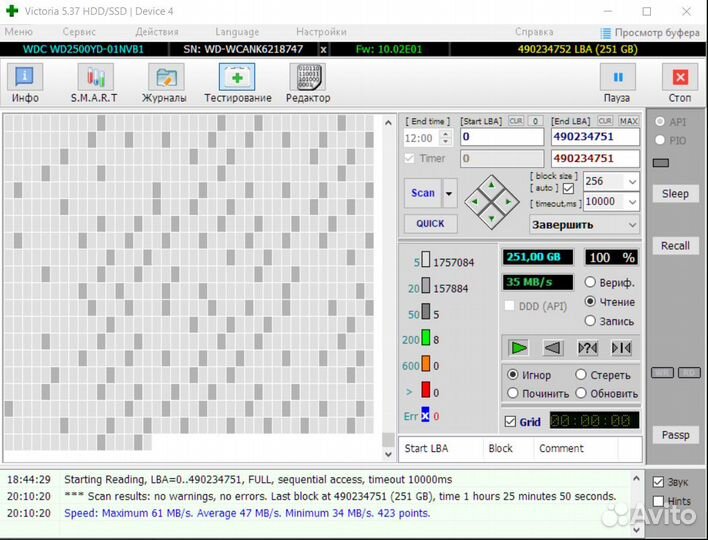Click the Start LBA input field
Image resolution: width=708 pixels, height=540 pixels.
point(500,137)
